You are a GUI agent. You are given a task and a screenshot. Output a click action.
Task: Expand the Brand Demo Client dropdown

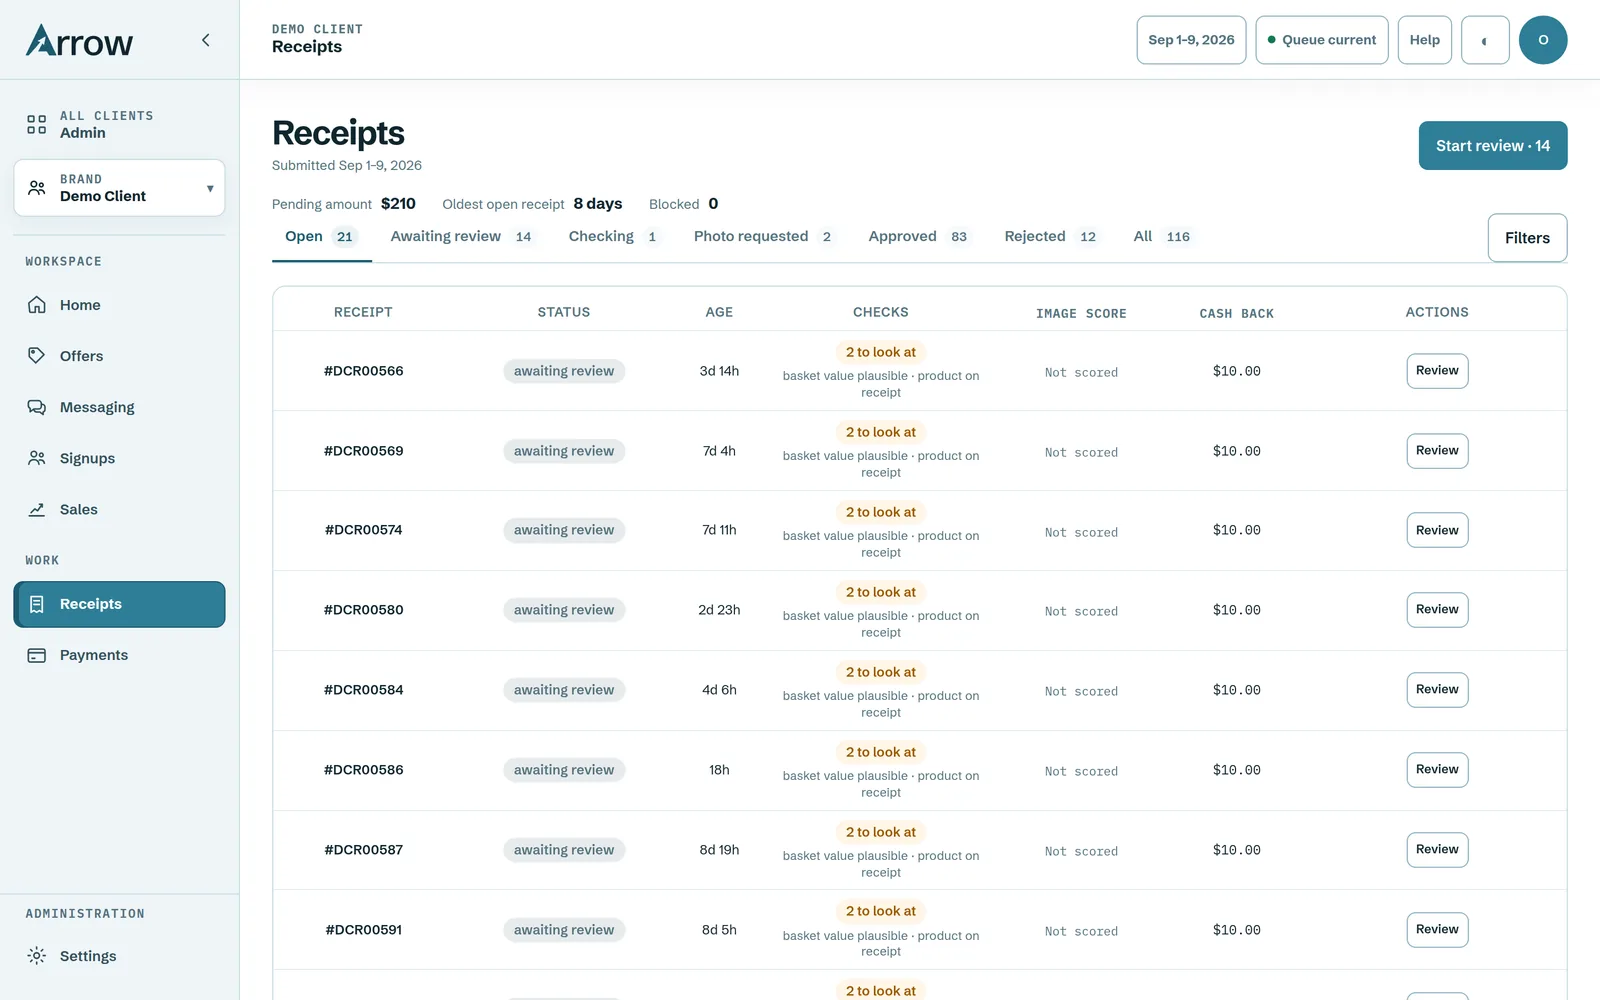click(119, 188)
